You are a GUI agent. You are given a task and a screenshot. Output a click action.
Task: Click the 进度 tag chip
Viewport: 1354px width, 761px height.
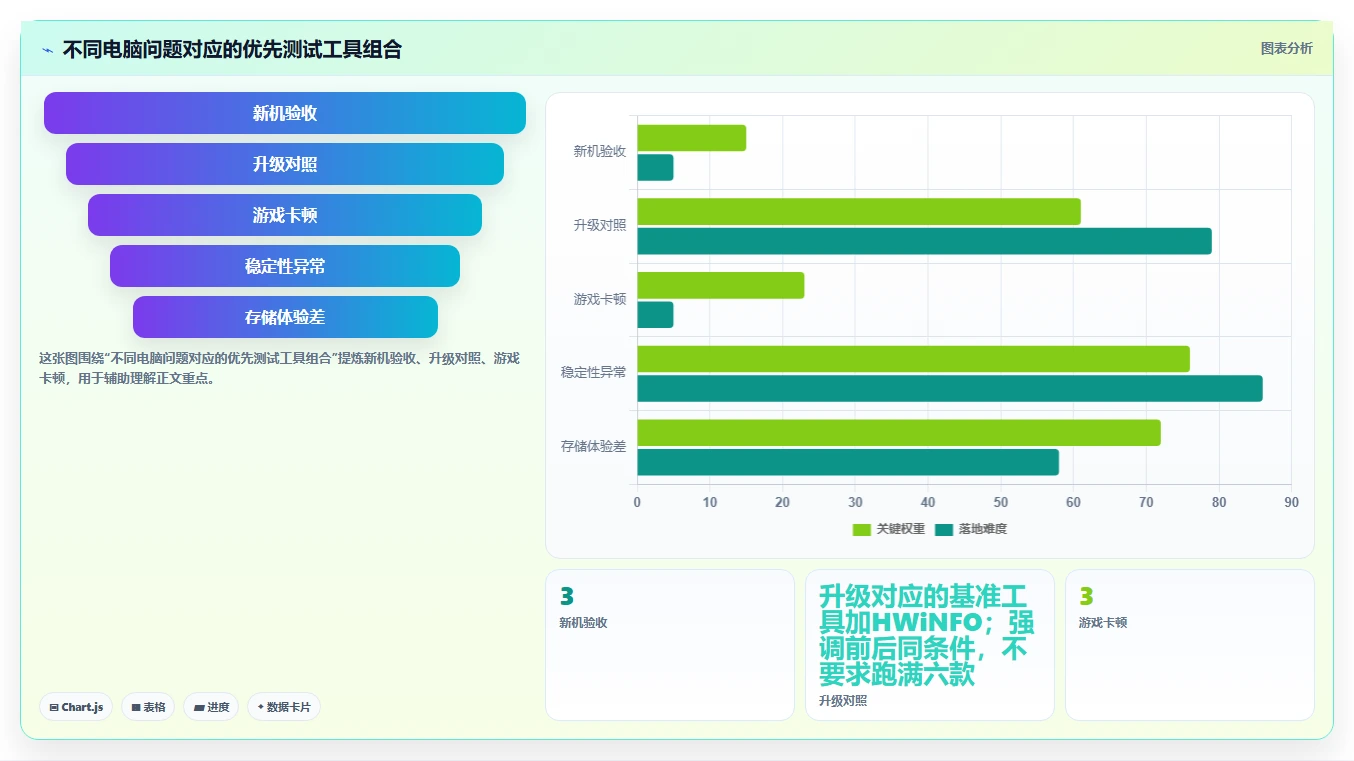tap(211, 707)
